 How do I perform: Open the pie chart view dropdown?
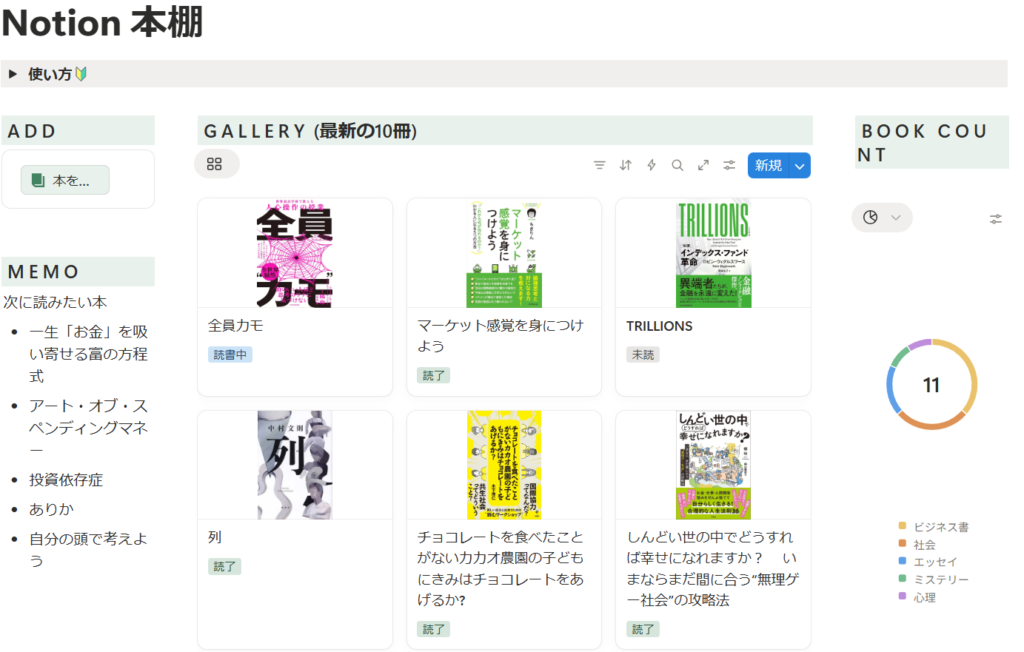click(881, 217)
